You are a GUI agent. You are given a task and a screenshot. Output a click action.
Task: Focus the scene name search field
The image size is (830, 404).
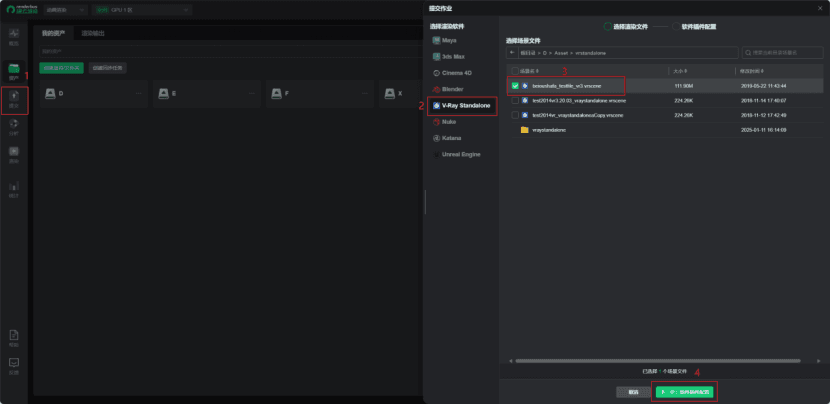point(782,53)
